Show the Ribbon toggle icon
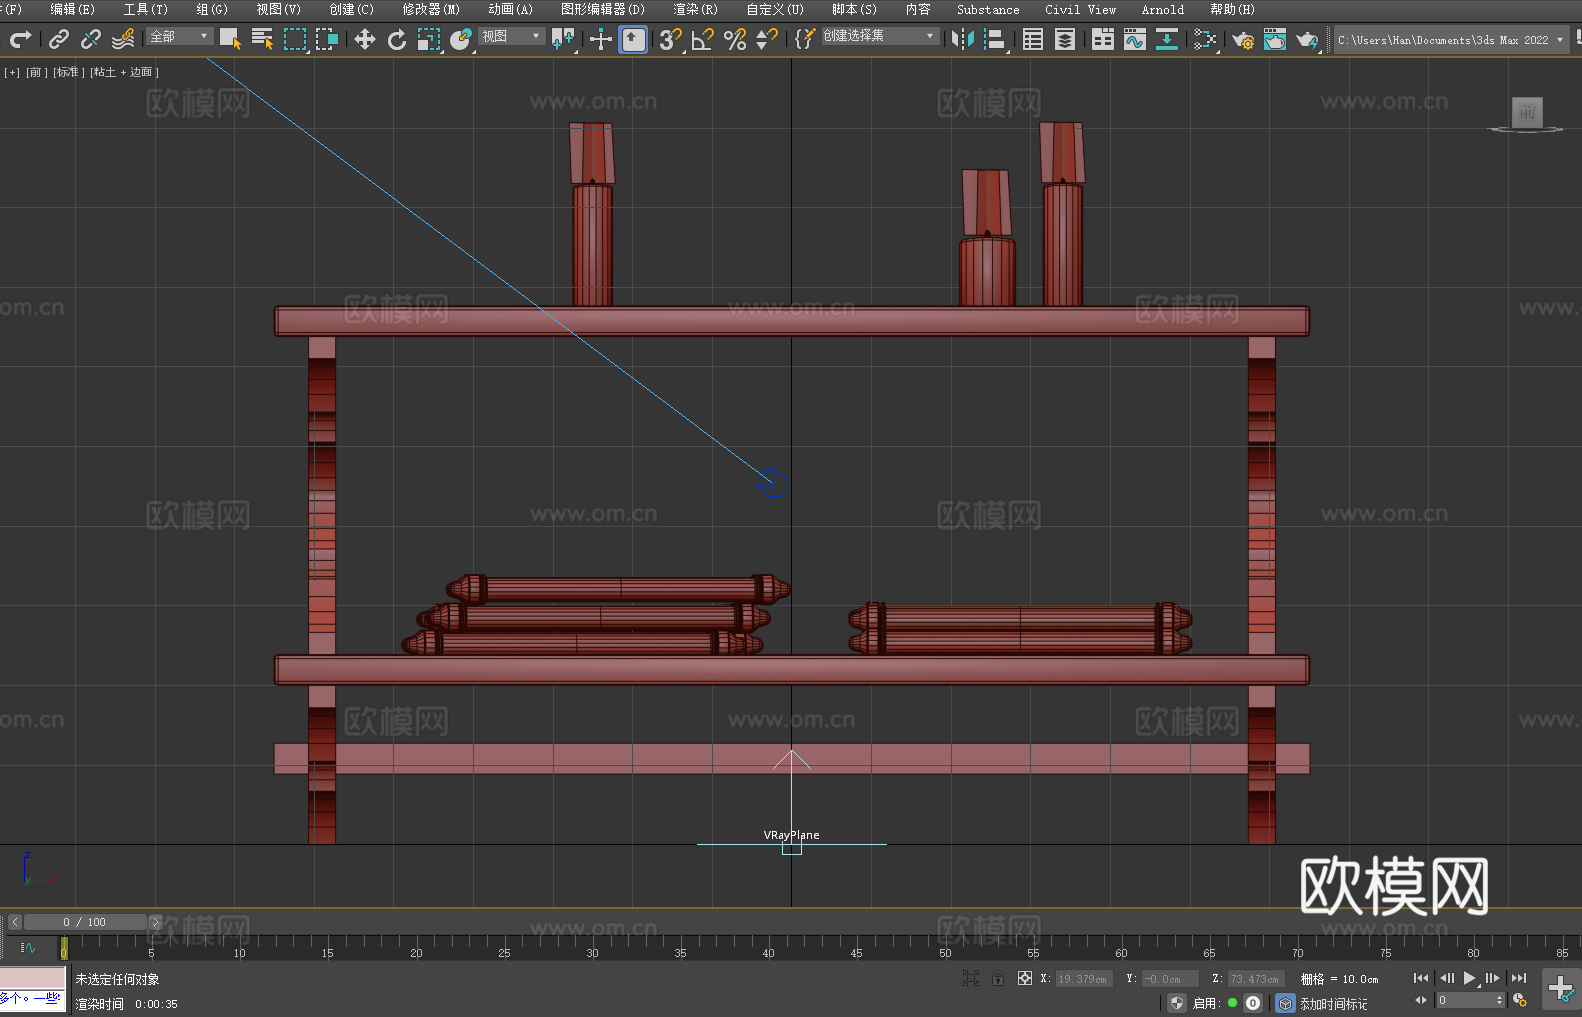This screenshot has width=1582, height=1017. click(x=1103, y=39)
